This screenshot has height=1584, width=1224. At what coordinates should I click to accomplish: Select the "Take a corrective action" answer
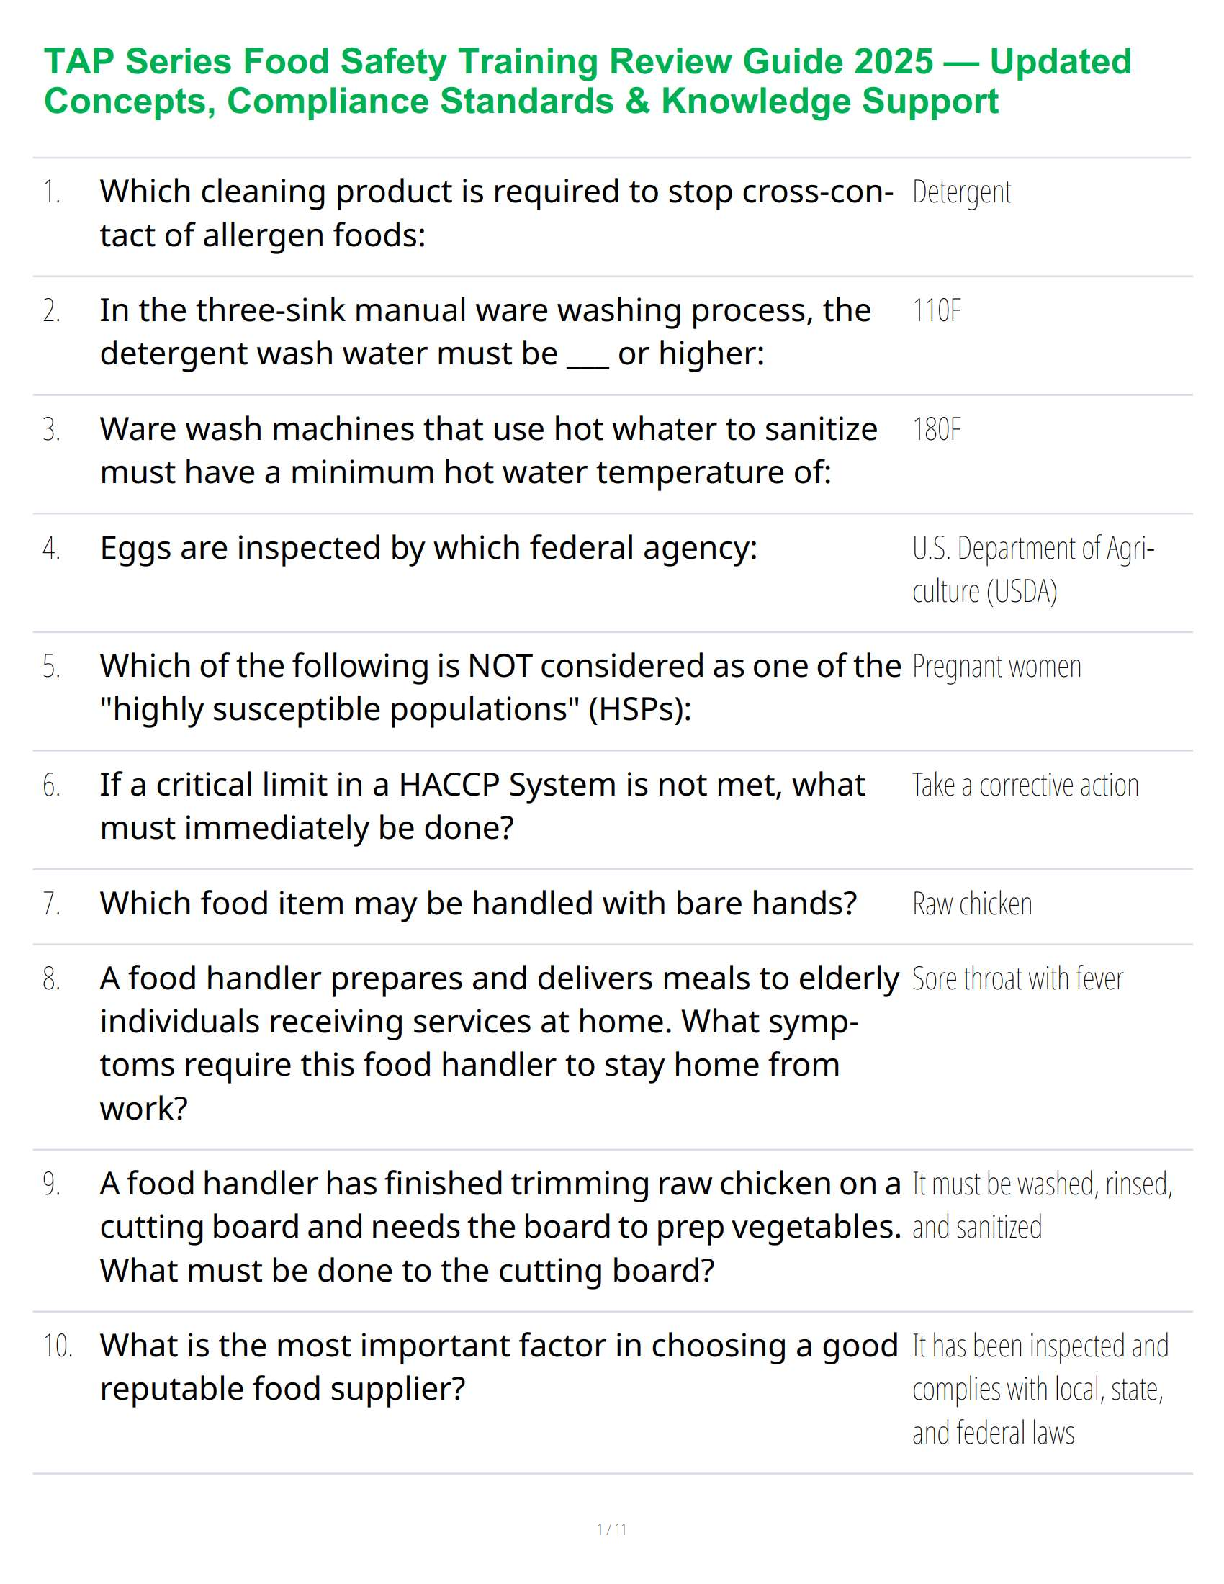click(1025, 786)
